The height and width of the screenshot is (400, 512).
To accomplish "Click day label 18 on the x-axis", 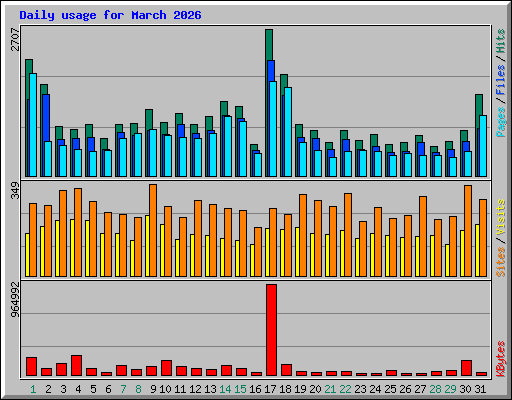I will (x=285, y=389).
